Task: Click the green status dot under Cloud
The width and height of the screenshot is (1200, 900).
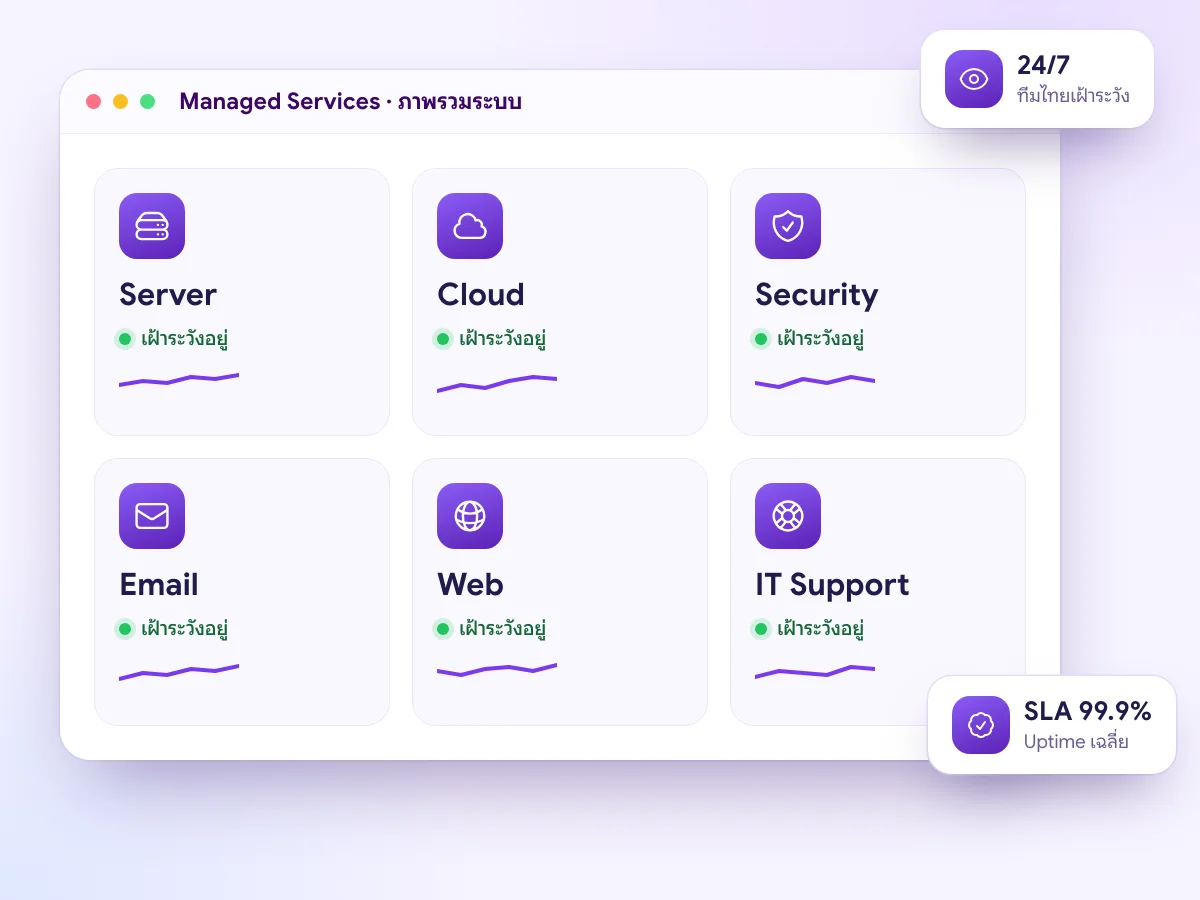Action: [x=443, y=339]
